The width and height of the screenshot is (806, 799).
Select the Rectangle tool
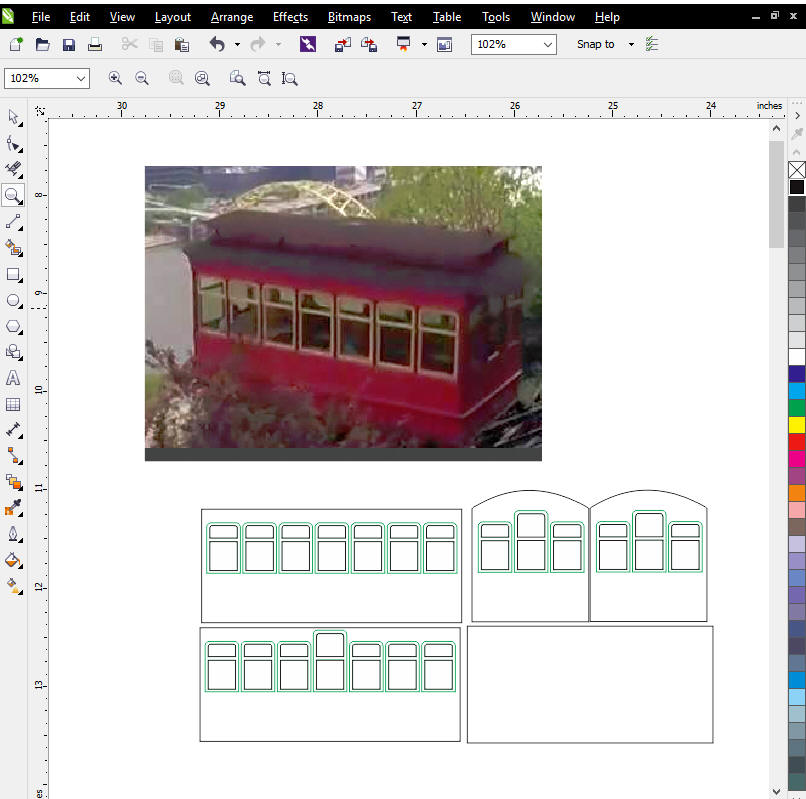click(x=13, y=274)
